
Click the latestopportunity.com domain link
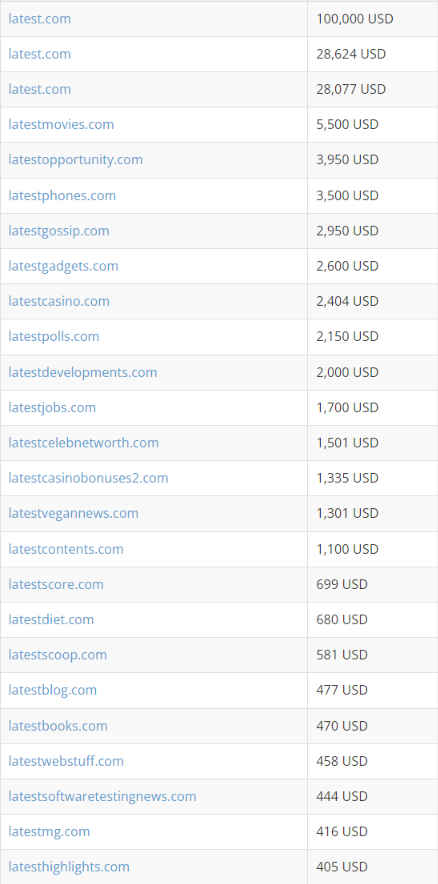76,160
